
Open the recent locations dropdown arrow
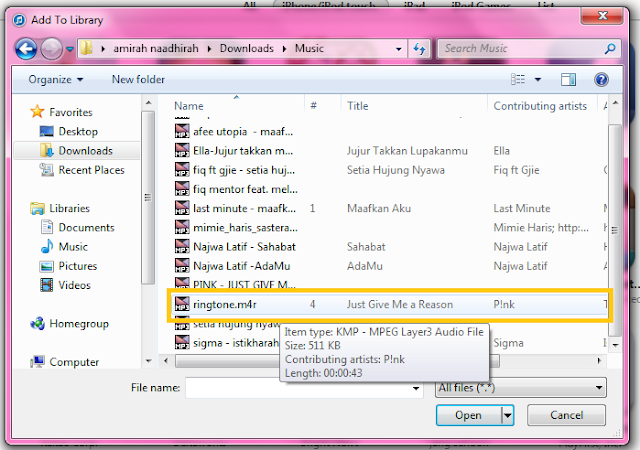coord(70,49)
